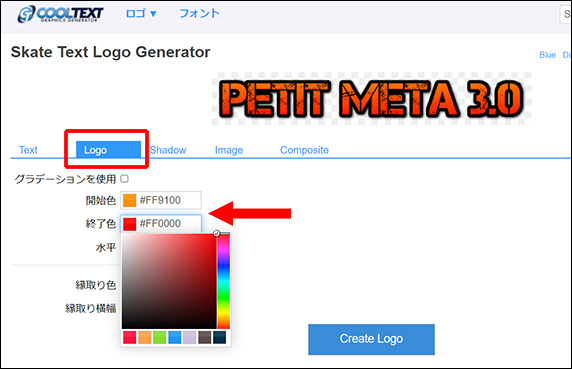Screen dimensions: 572x369
Task: Click the Blue link at top right
Action: click(547, 55)
